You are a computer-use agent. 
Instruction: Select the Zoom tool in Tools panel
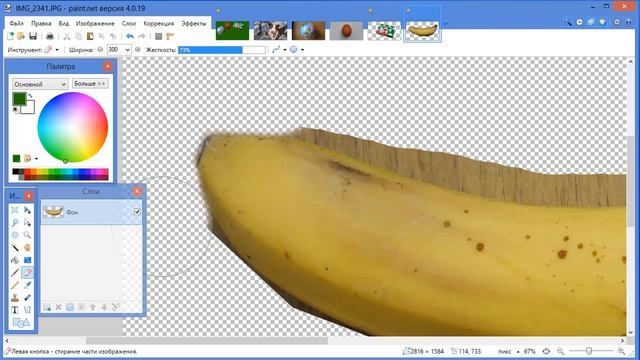tap(27, 235)
